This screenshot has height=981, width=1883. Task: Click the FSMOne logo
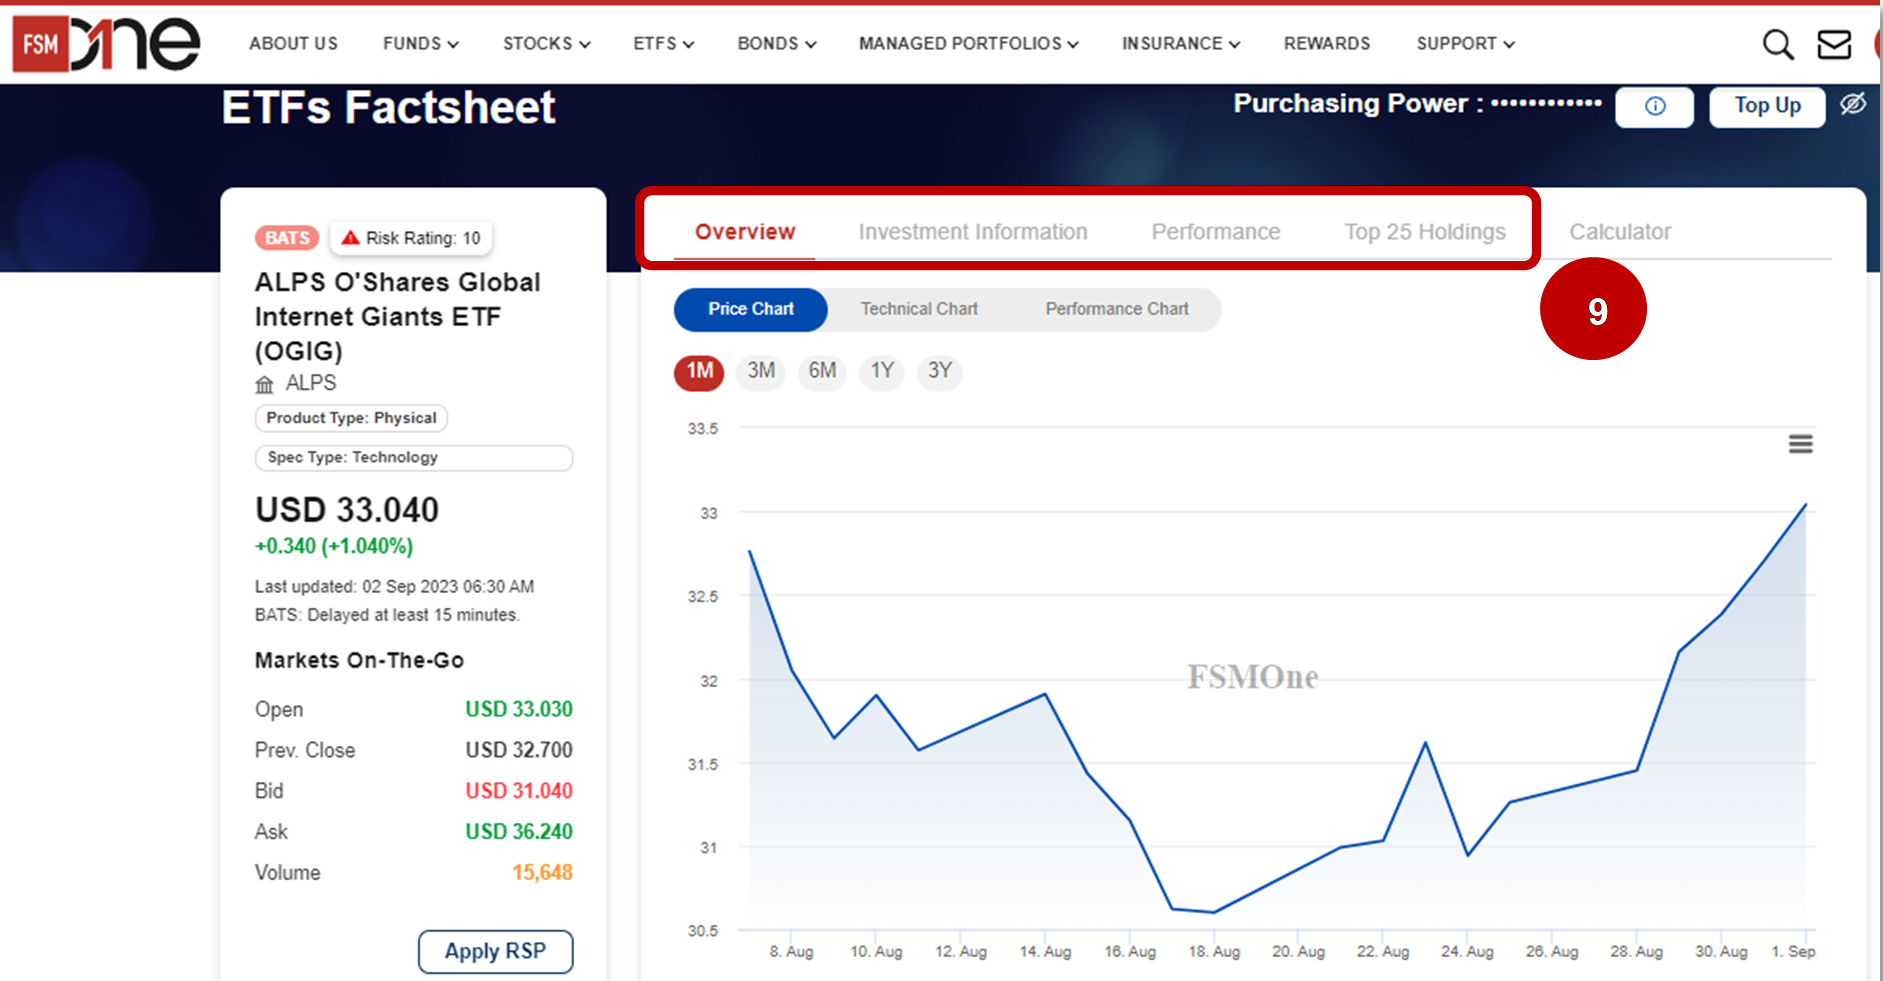point(105,42)
